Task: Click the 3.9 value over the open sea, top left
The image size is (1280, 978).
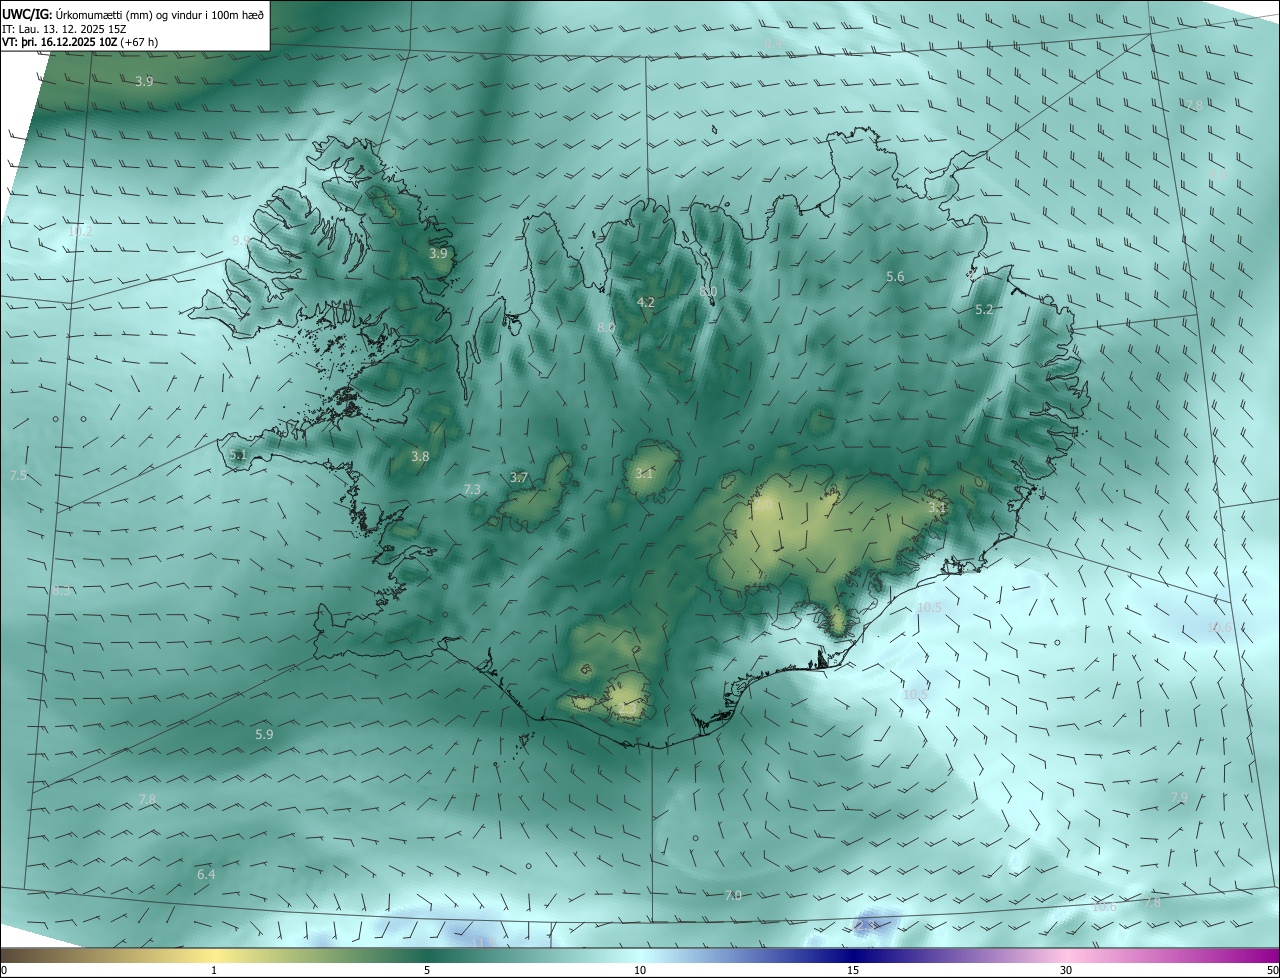Action: (x=144, y=81)
